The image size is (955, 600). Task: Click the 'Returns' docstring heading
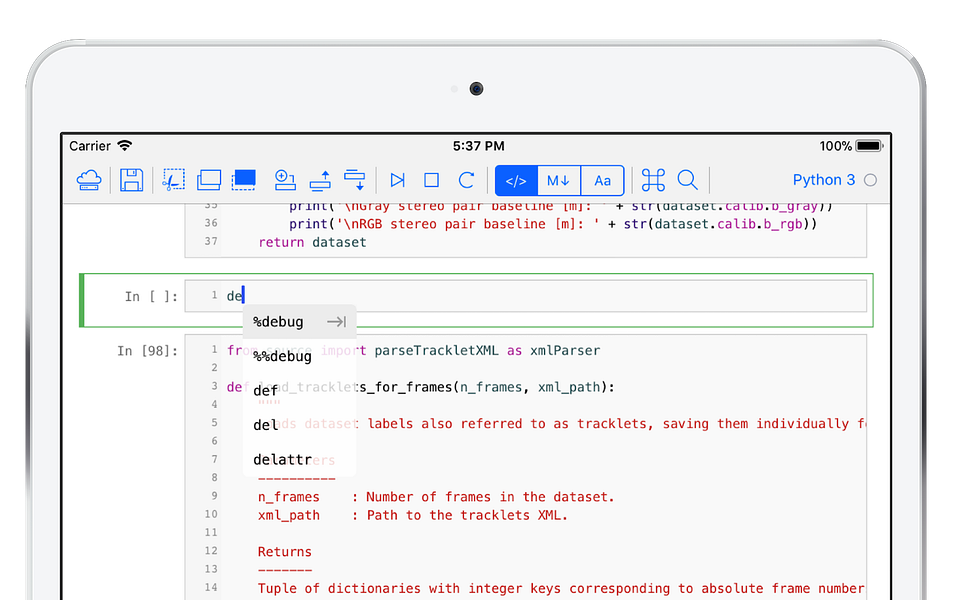(x=284, y=552)
